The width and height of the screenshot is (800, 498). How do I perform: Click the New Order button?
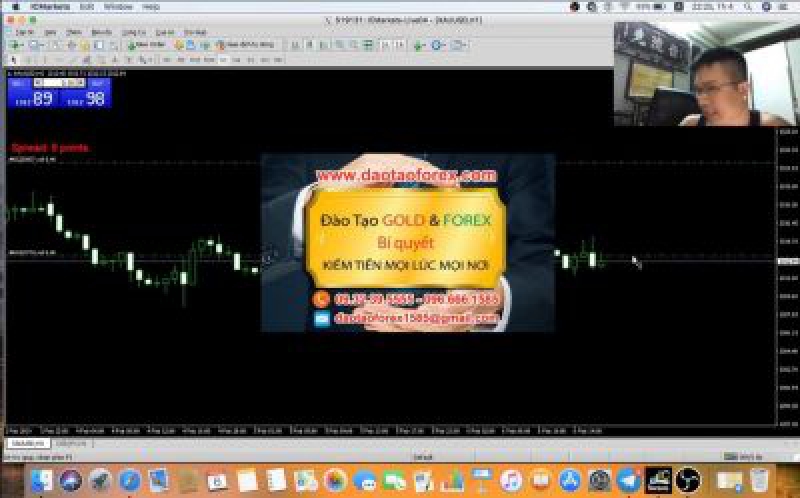click(147, 45)
